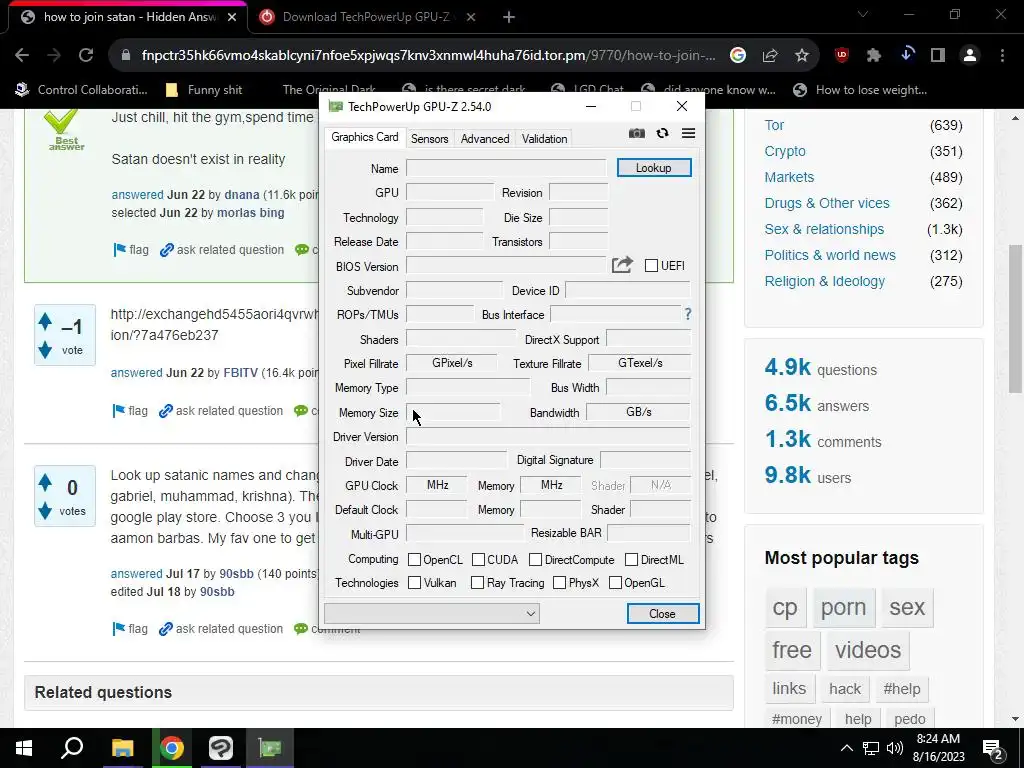Open the GPU-Z taskbar icon
Screen dimensions: 1024x768
[x=270, y=748]
